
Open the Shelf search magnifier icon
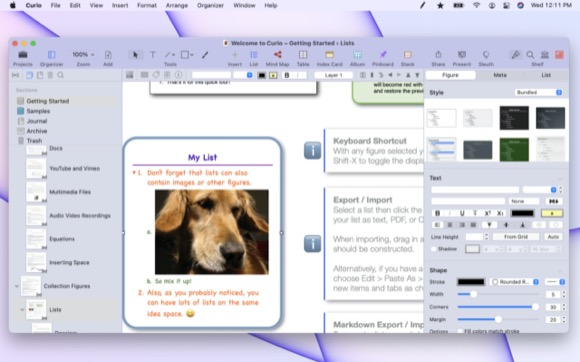(530, 55)
